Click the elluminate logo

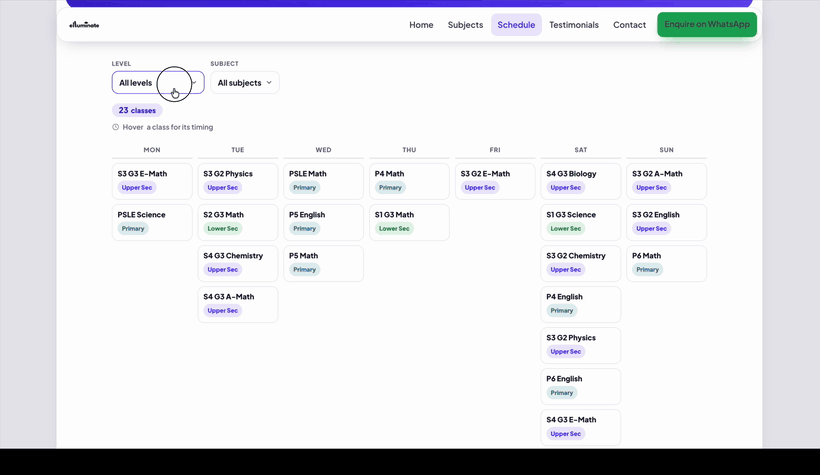coord(84,25)
